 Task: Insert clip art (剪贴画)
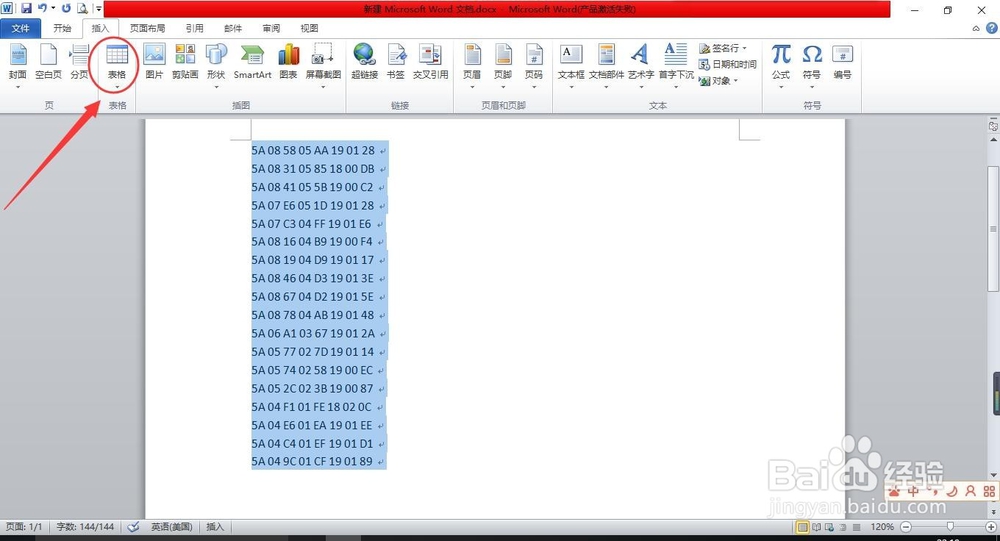185,62
